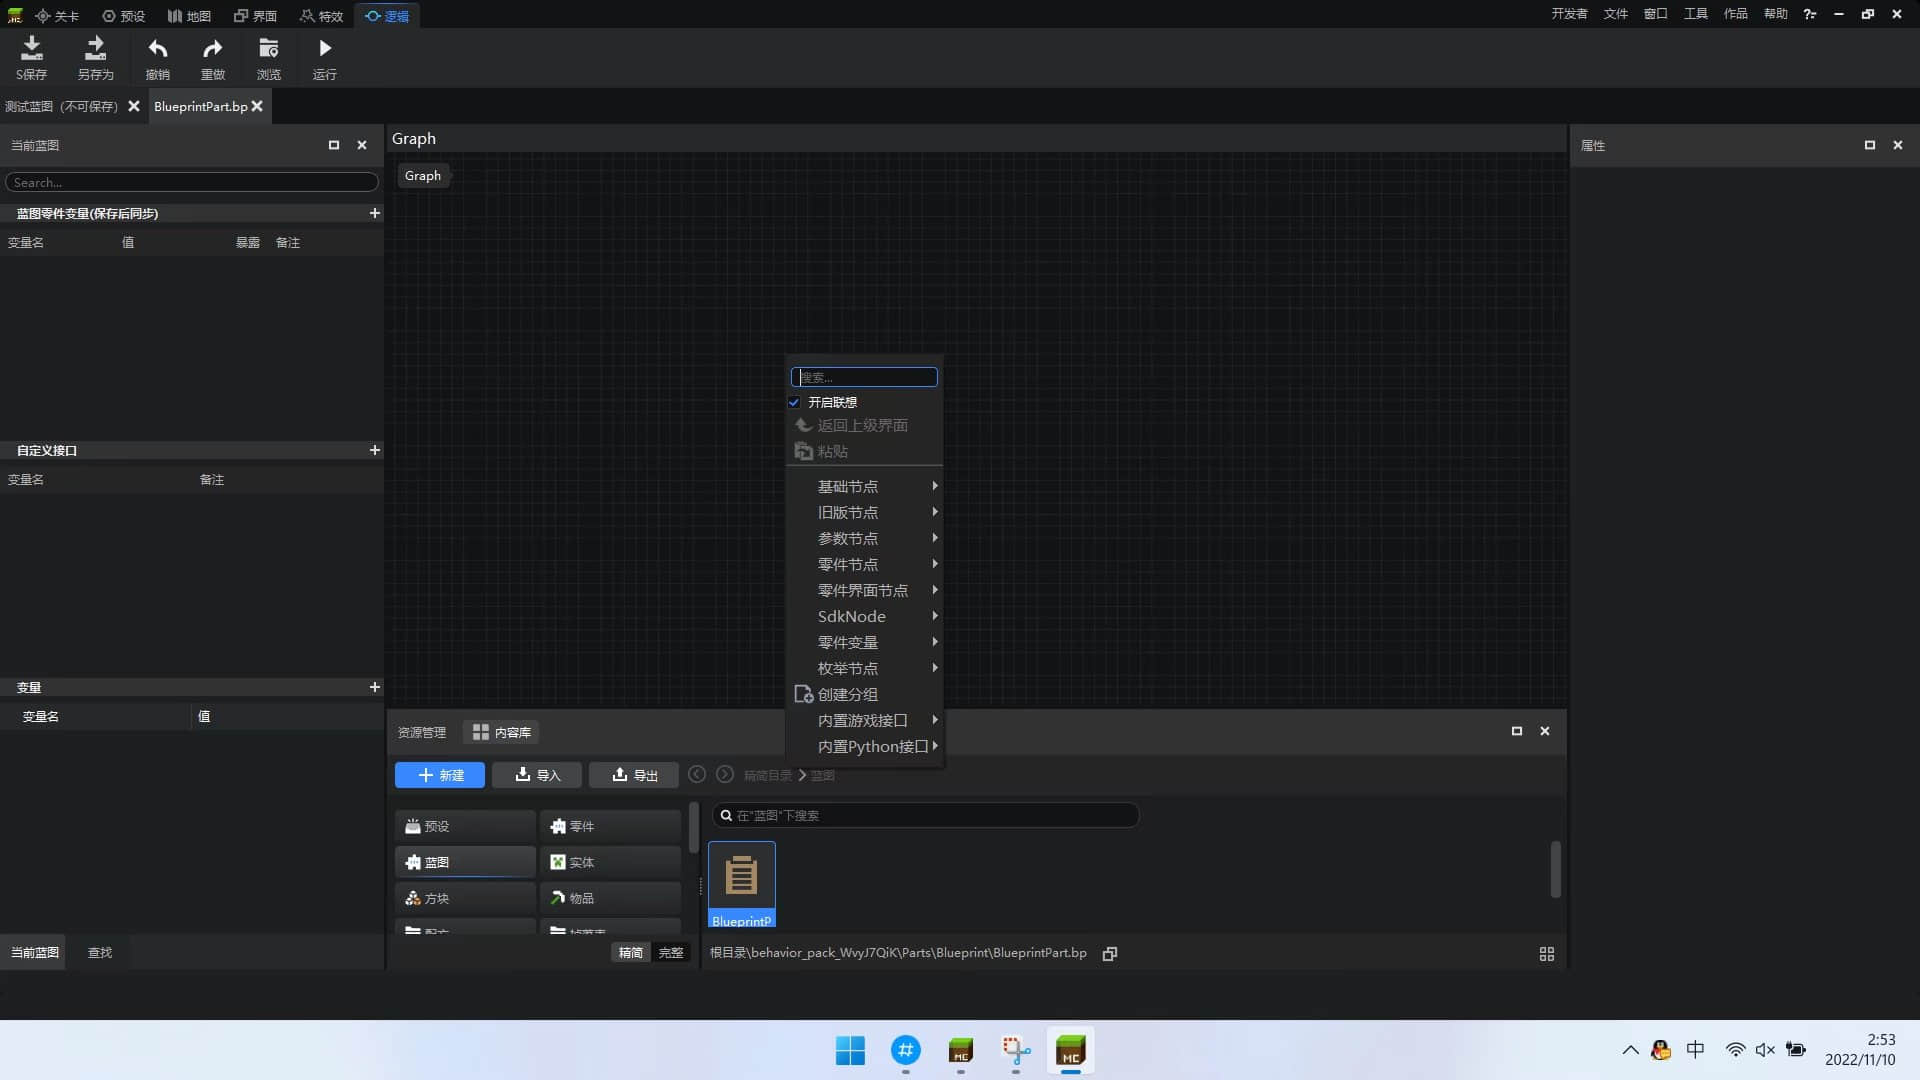This screenshot has height=1080, width=1920.
Task: Click the Snipping Tool taskbar icon
Action: point(1016,1050)
